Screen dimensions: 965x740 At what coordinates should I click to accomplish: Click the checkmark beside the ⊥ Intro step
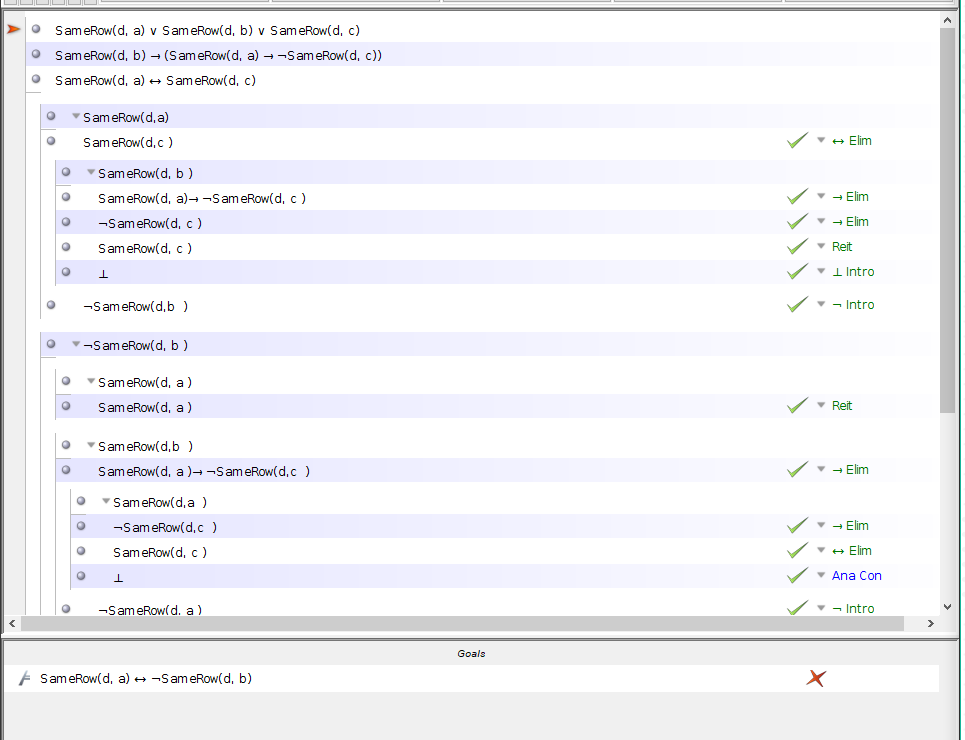(x=797, y=271)
